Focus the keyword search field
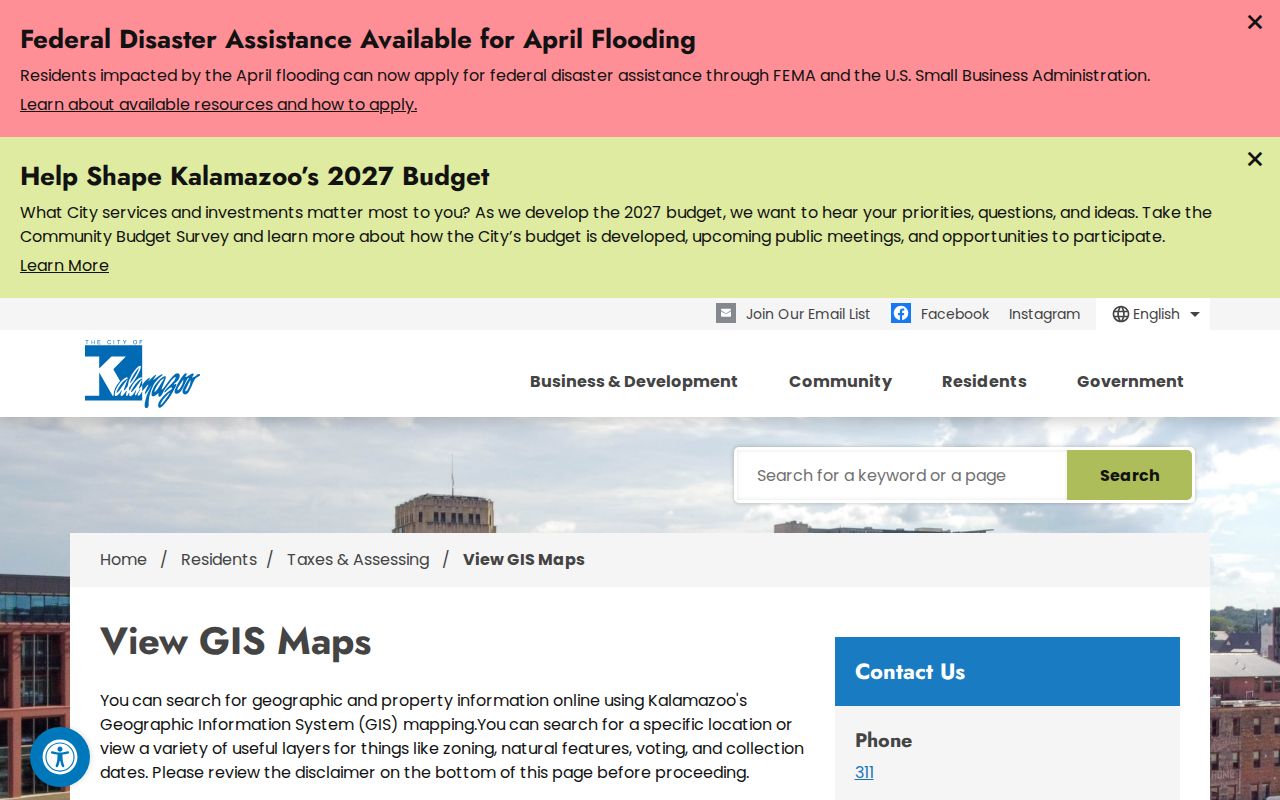Image resolution: width=1280 pixels, height=800 pixels. [902, 475]
